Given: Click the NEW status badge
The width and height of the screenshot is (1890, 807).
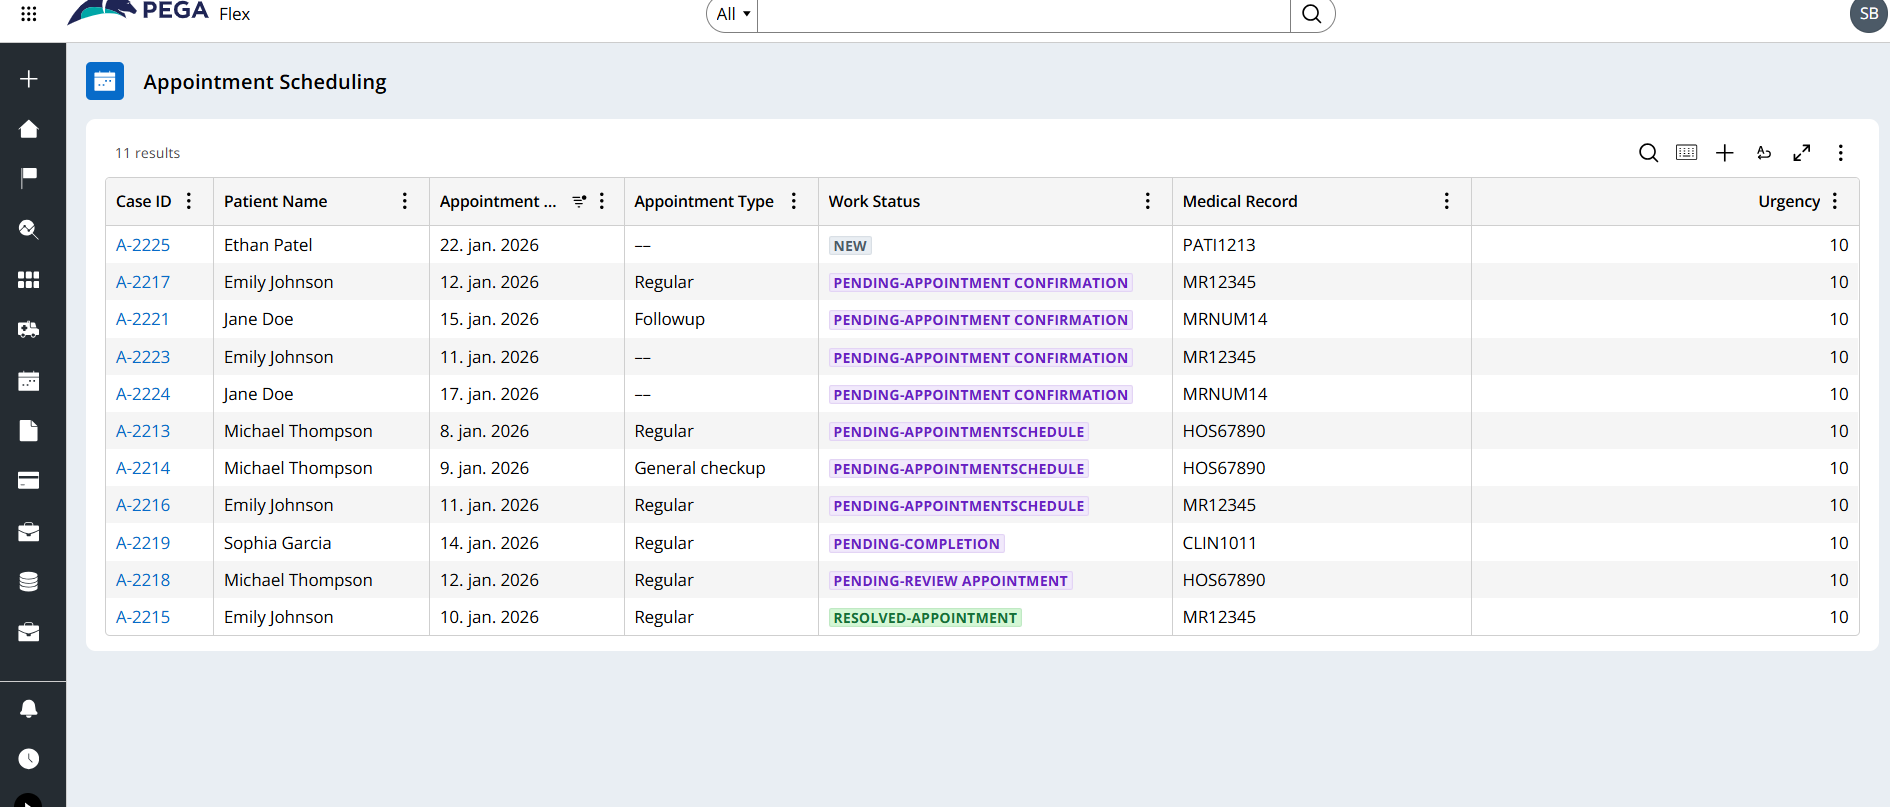Looking at the screenshot, I should pyautogui.click(x=850, y=246).
